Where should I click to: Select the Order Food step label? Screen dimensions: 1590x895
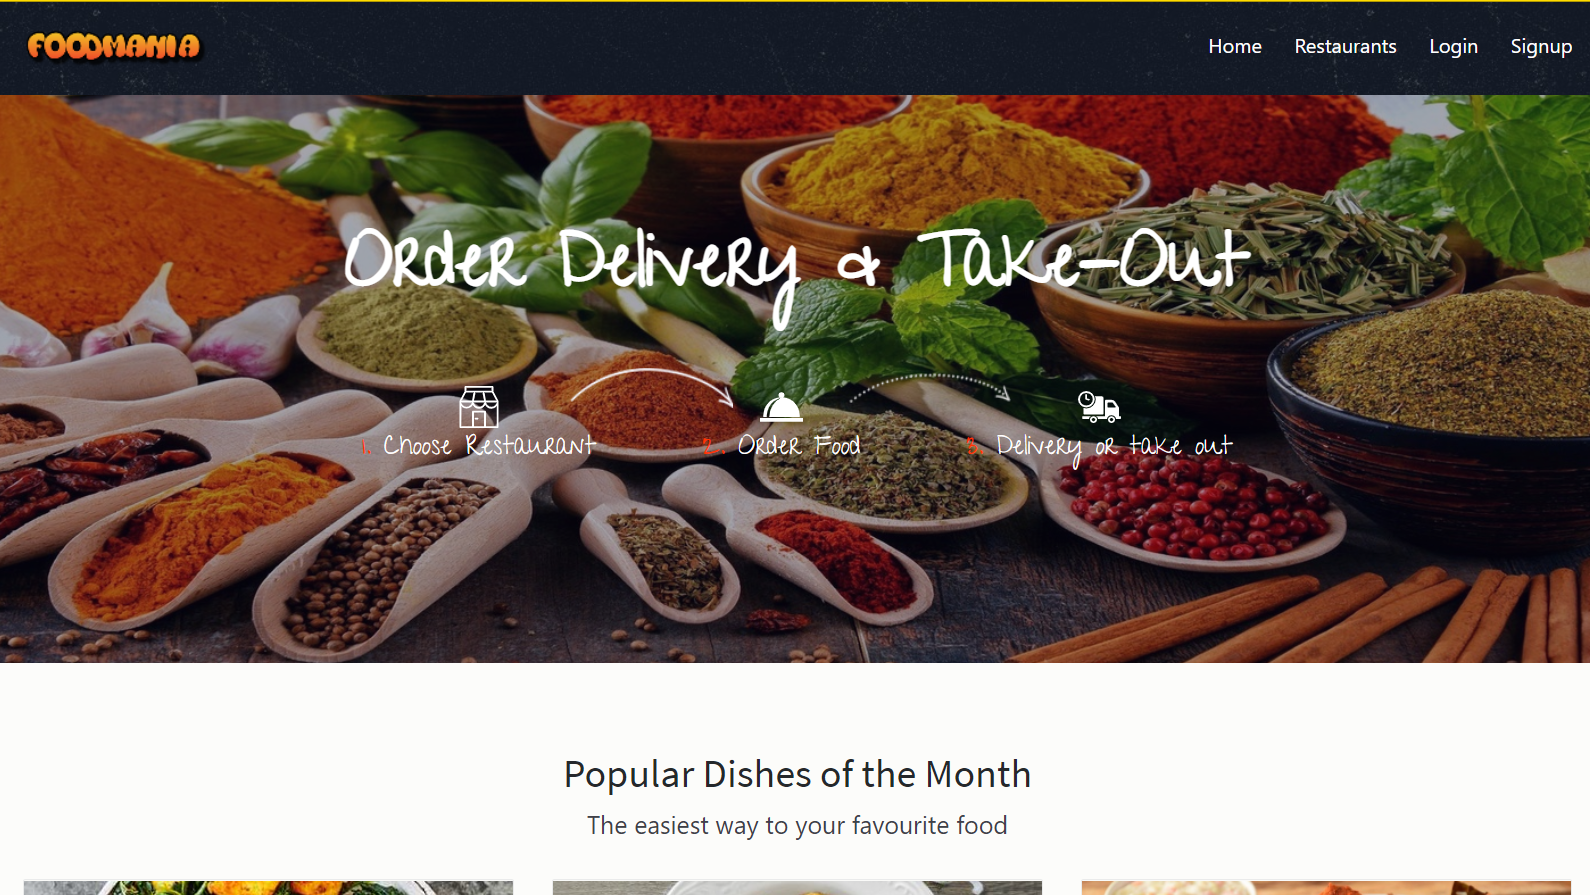pyautogui.click(x=781, y=446)
